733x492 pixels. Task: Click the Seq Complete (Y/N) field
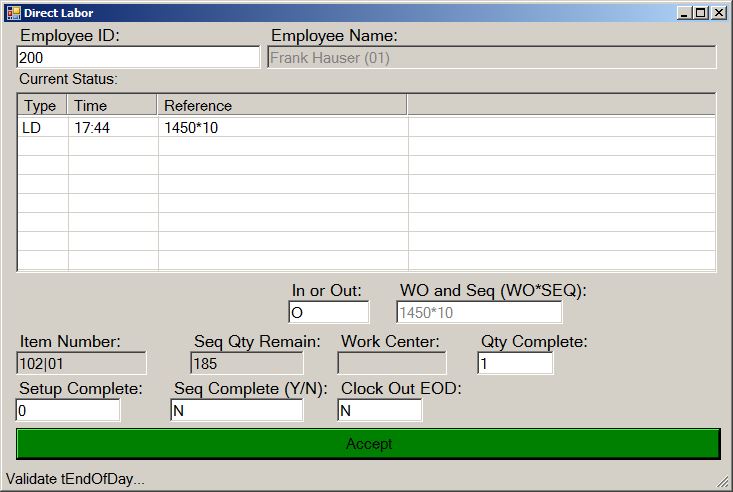[236, 411]
